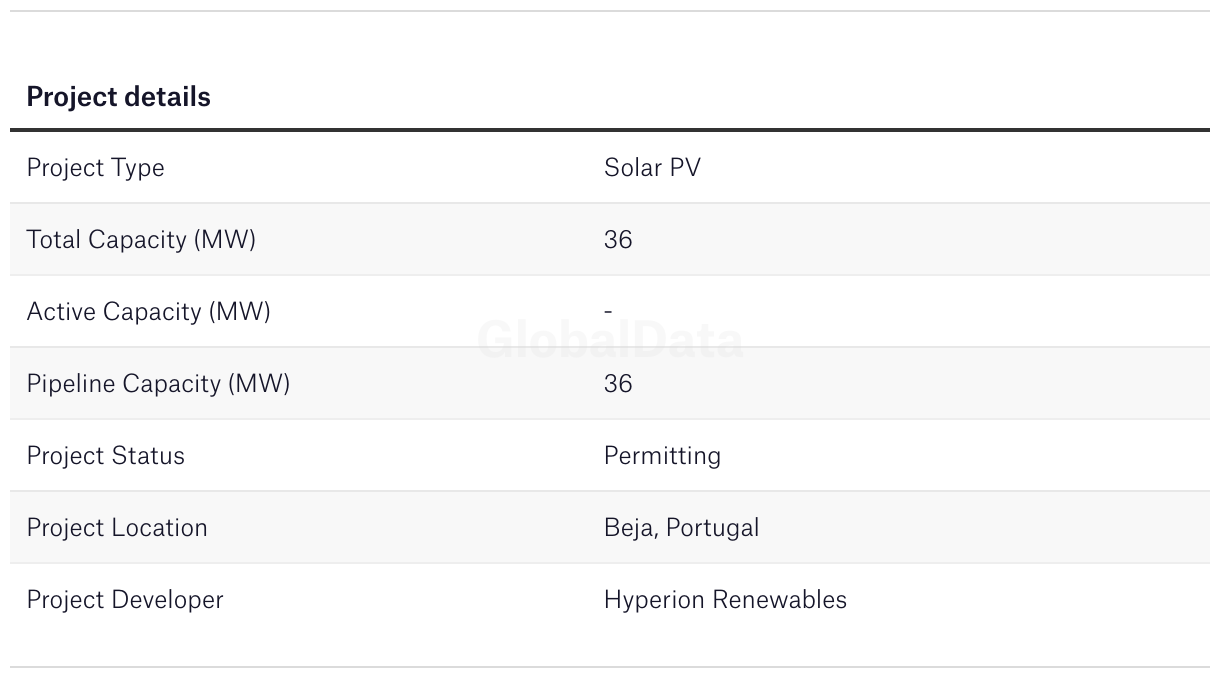This screenshot has height=678, width=1220.
Task: Click the Project Developer label
Action: click(x=125, y=600)
